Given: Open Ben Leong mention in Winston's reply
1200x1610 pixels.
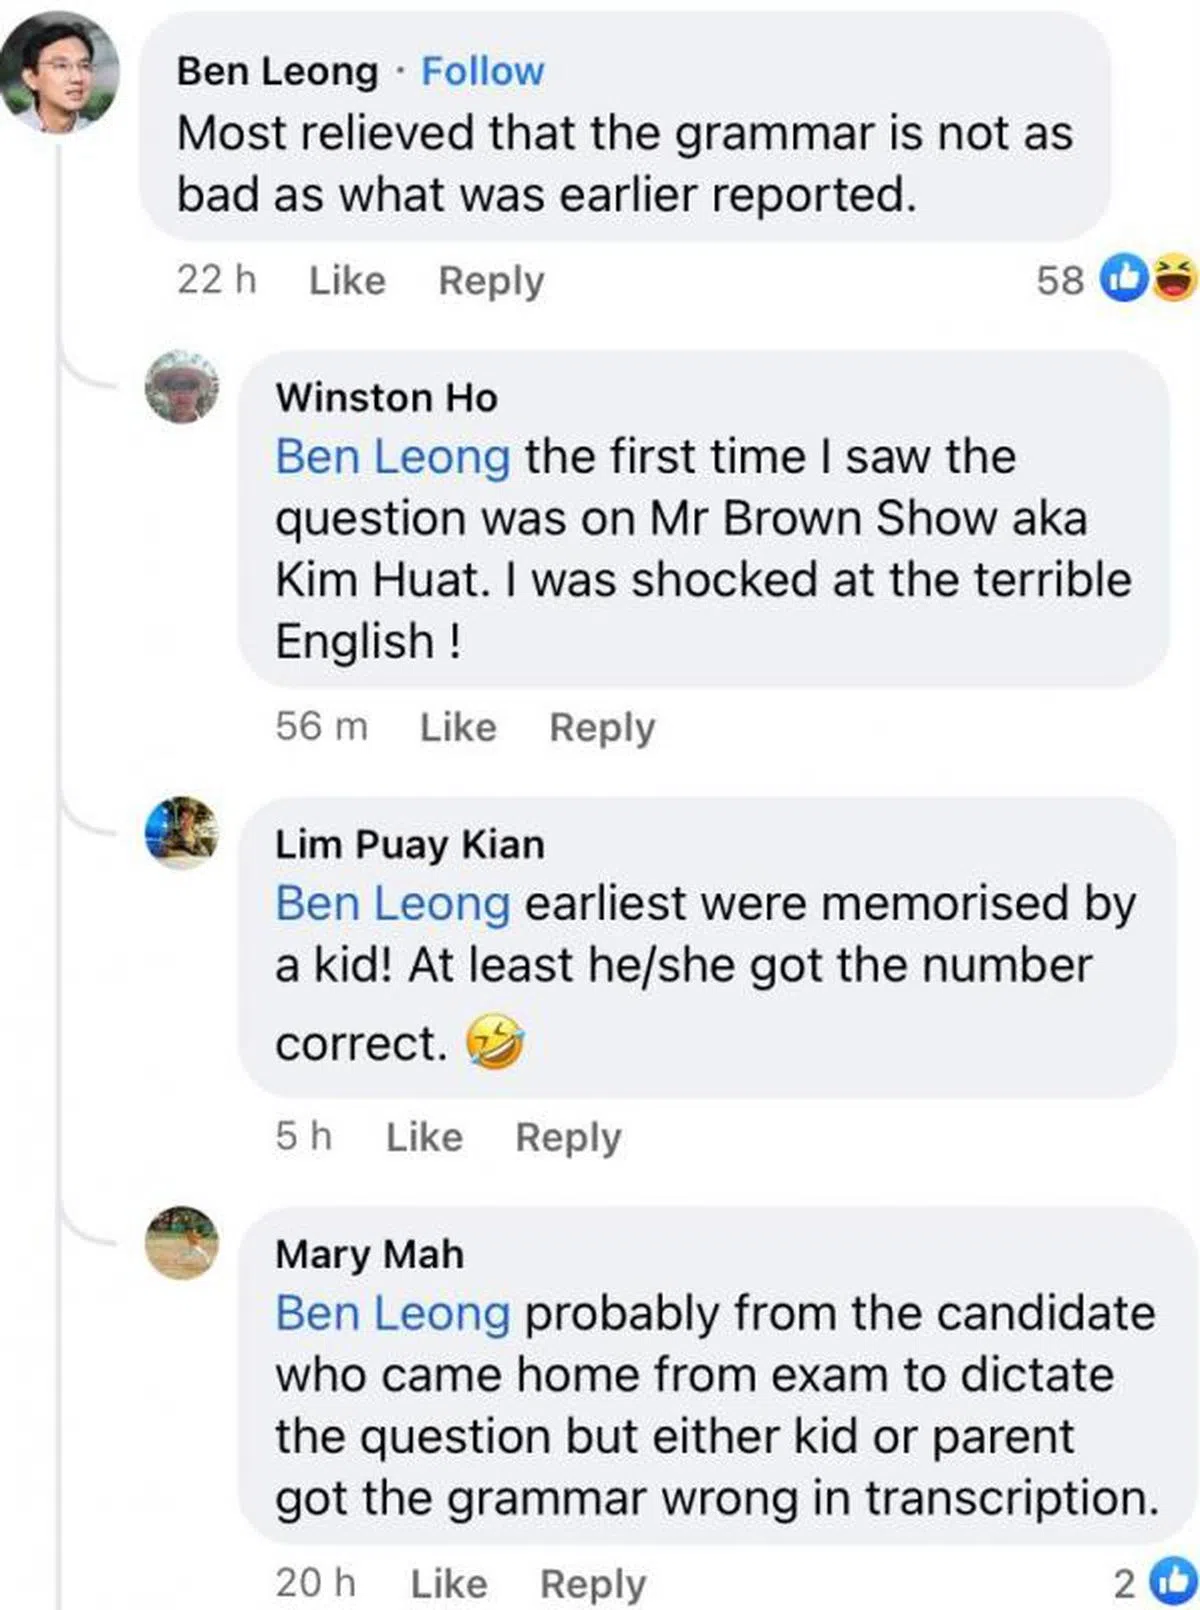Looking at the screenshot, I should [x=392, y=458].
